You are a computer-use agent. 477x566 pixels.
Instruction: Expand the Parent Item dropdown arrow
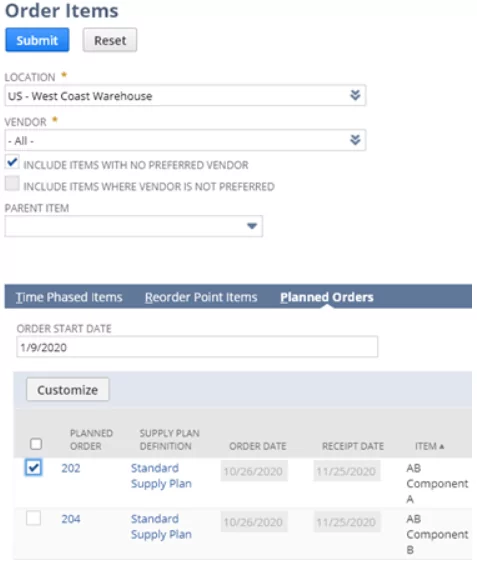pos(252,226)
